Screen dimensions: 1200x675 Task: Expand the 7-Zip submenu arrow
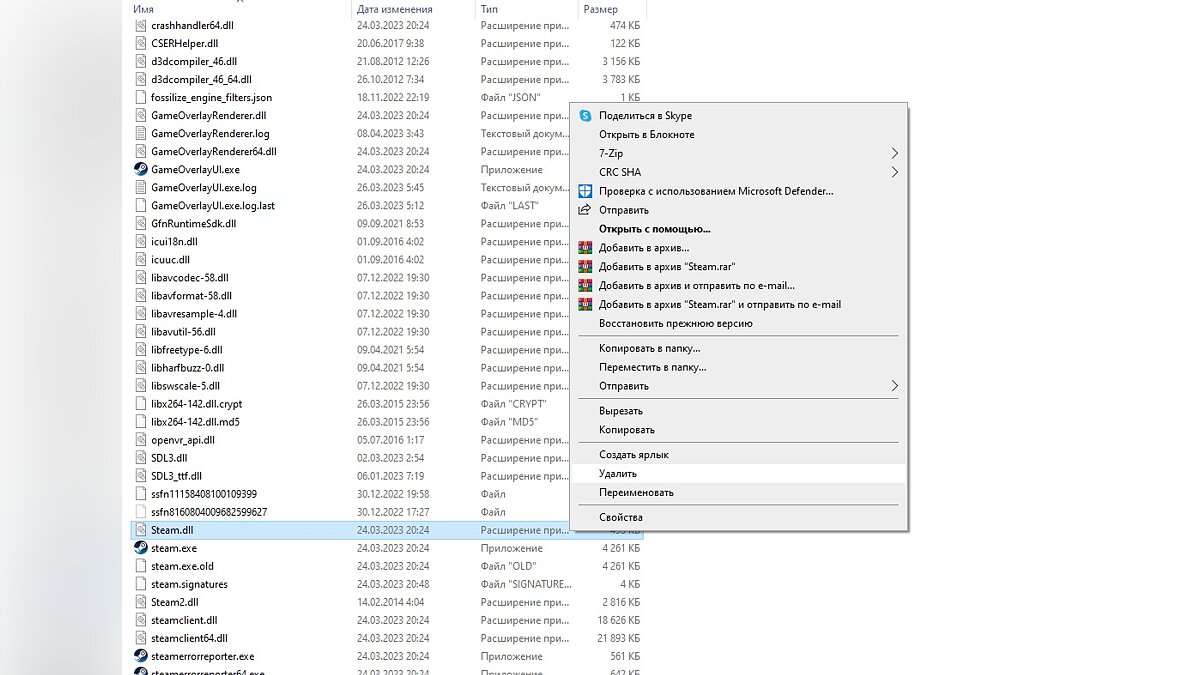(894, 154)
